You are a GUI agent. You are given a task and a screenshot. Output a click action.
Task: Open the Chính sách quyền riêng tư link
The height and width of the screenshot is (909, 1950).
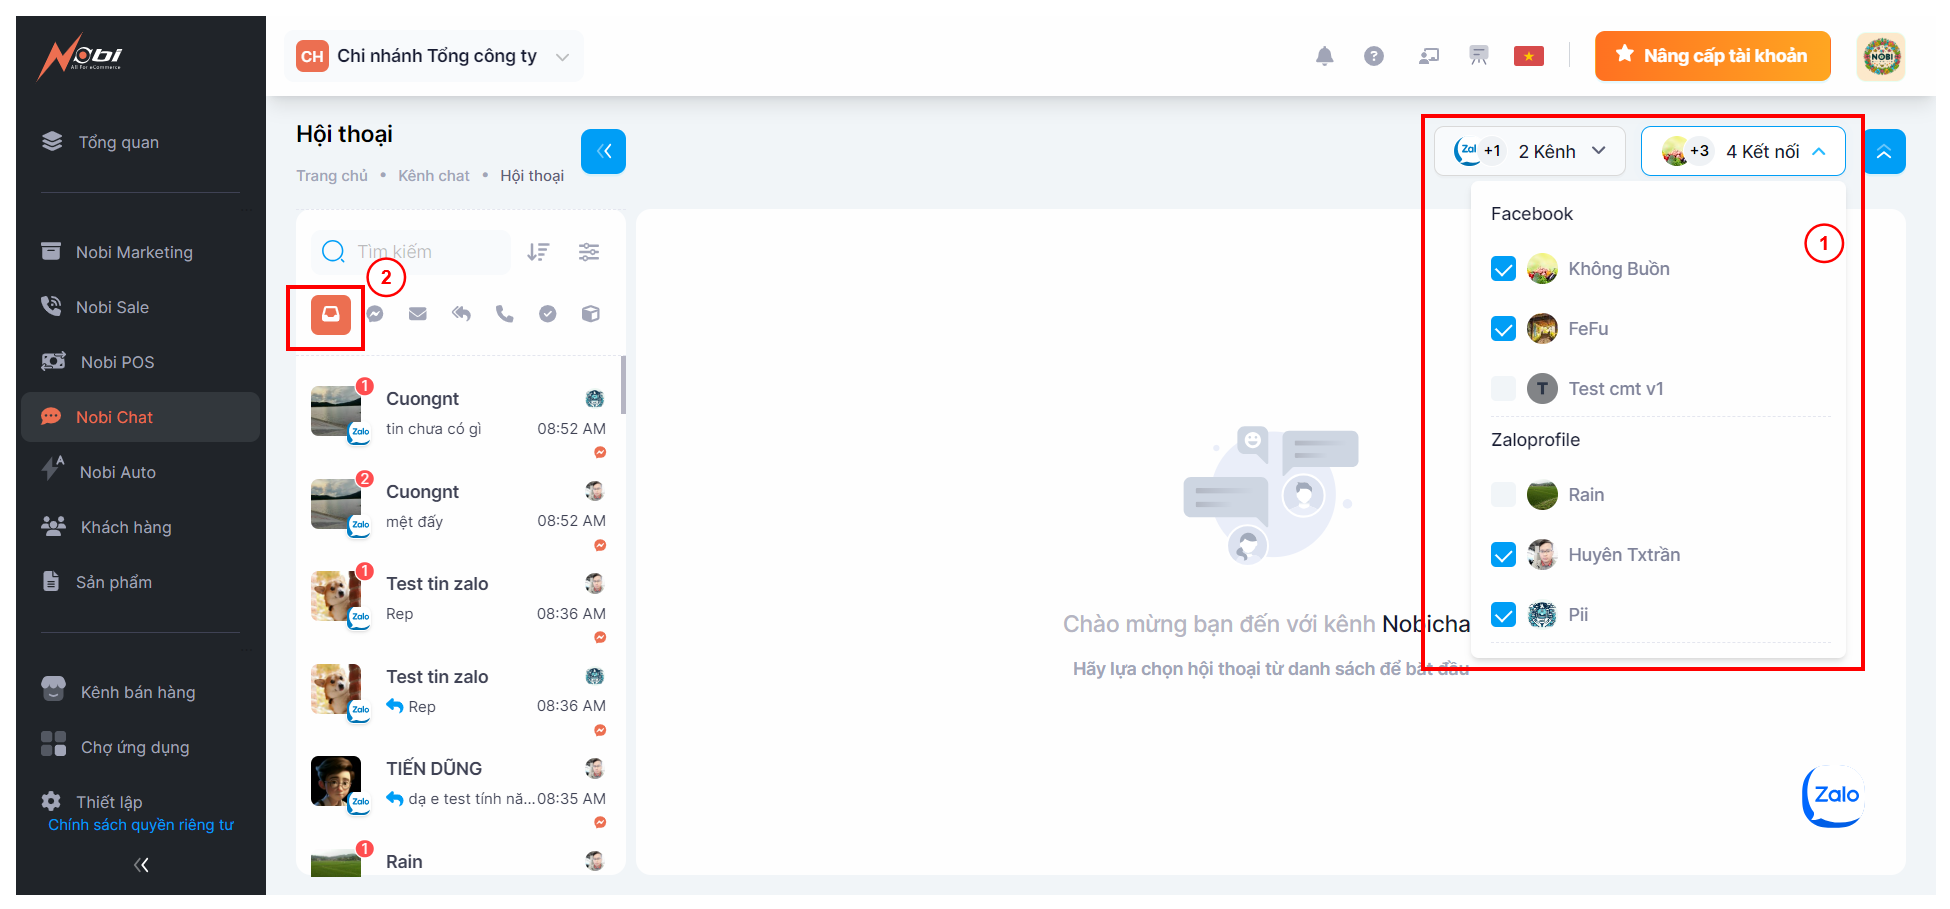pos(141,825)
